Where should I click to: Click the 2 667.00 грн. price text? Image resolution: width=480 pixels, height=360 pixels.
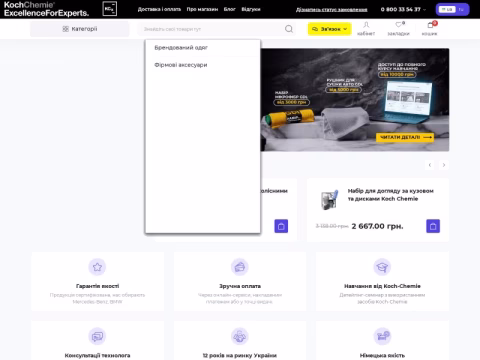[377, 226]
